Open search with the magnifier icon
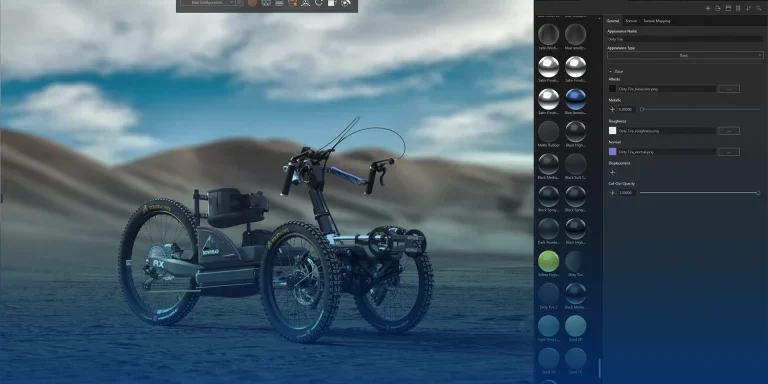 (758, 8)
